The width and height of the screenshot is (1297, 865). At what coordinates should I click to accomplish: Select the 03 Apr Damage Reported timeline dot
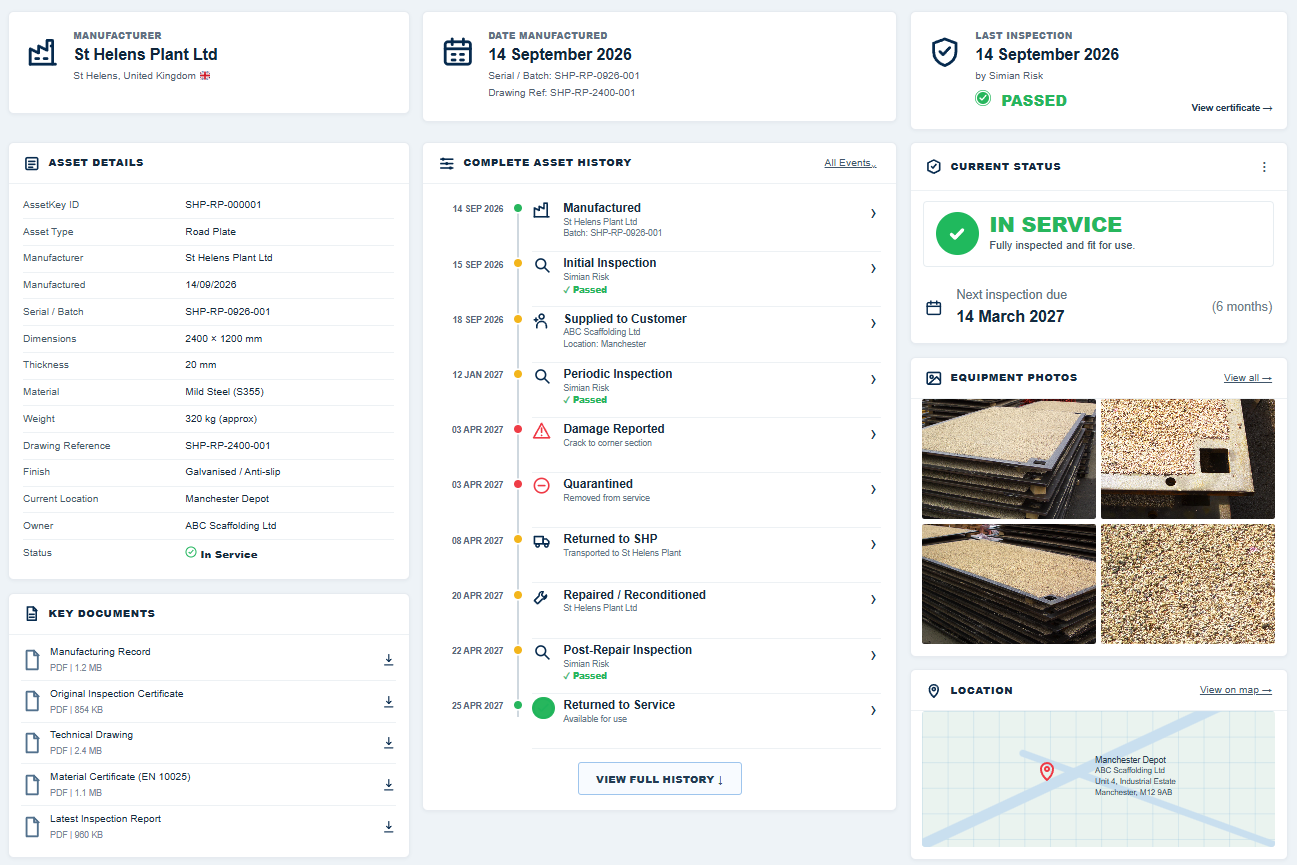(x=518, y=429)
